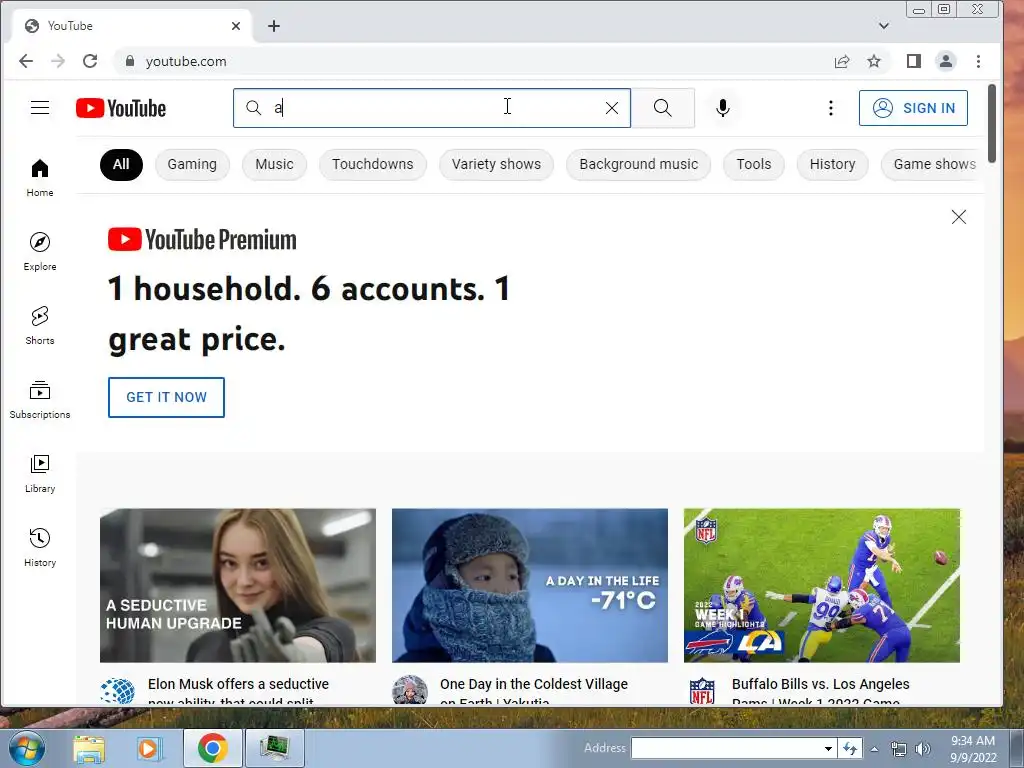Go back with the browser back arrow

pos(26,61)
